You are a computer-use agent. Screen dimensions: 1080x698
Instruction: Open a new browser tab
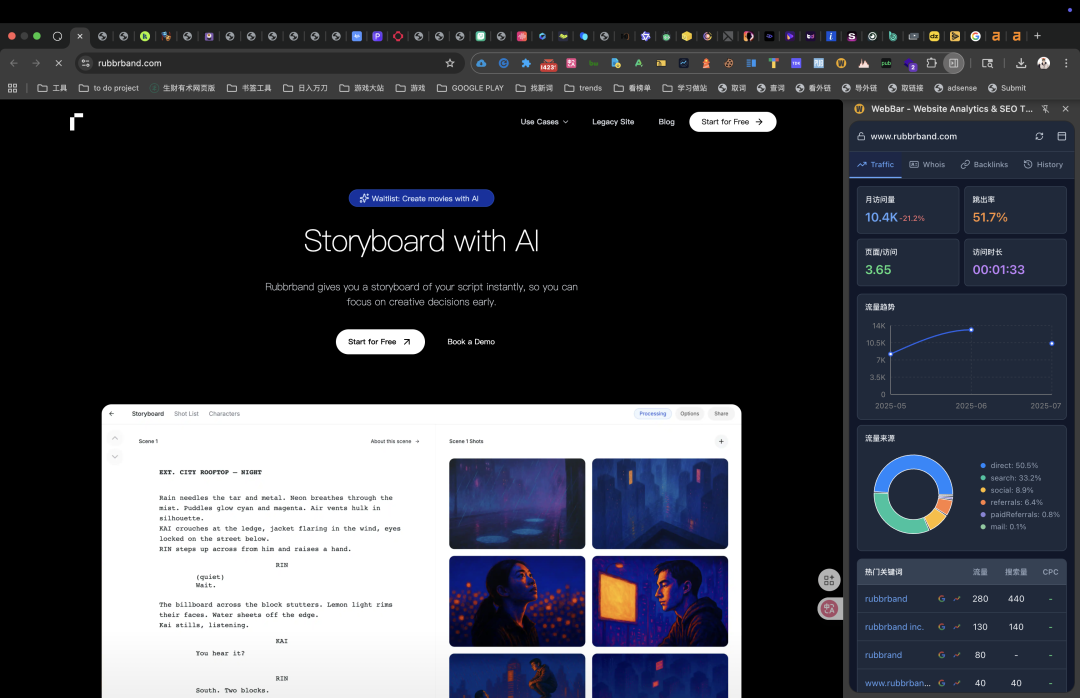(1037, 36)
